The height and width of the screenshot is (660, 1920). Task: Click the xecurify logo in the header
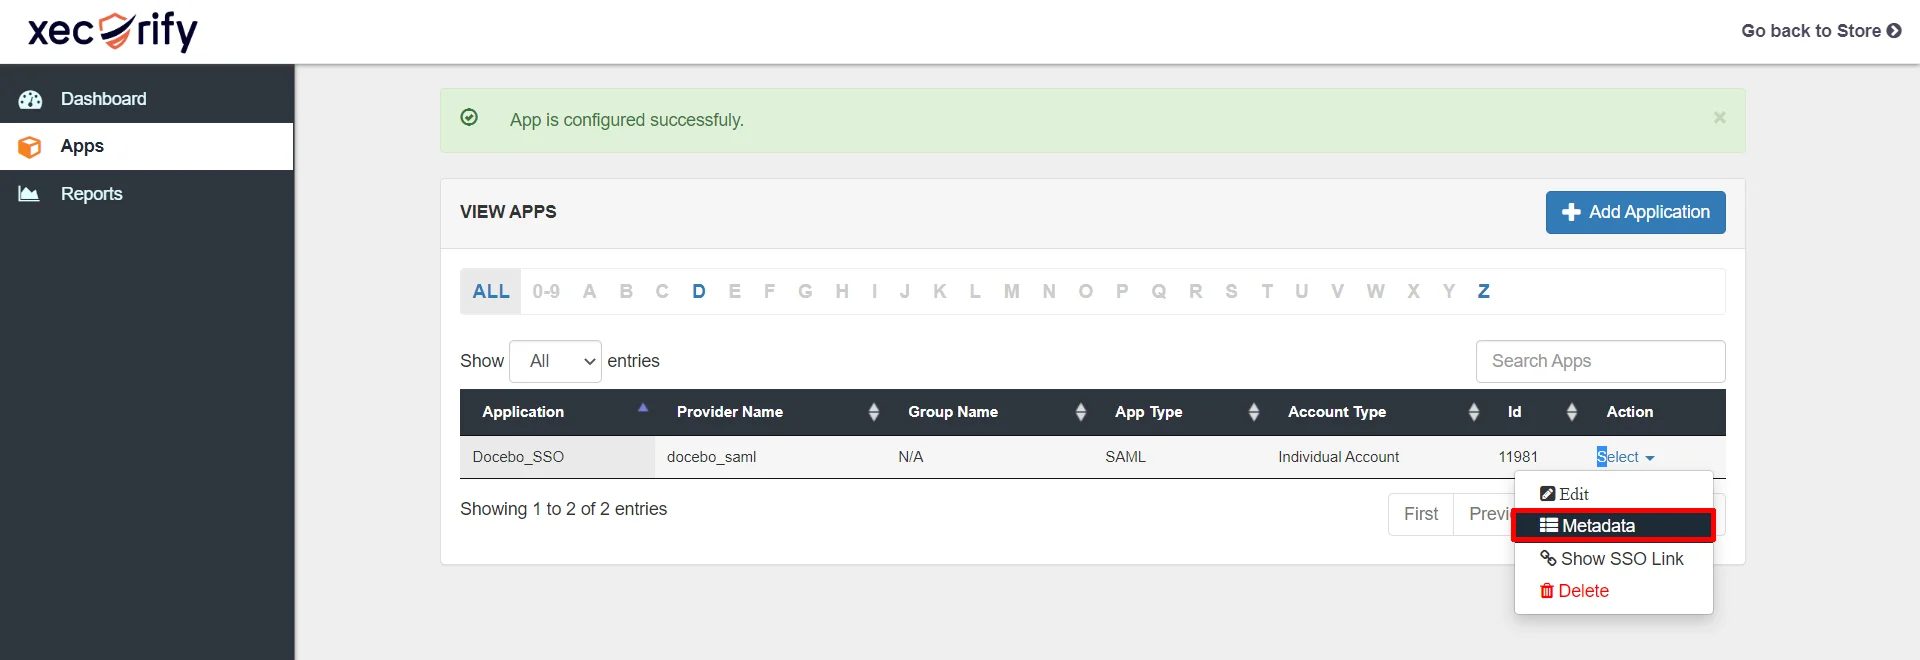pyautogui.click(x=110, y=31)
